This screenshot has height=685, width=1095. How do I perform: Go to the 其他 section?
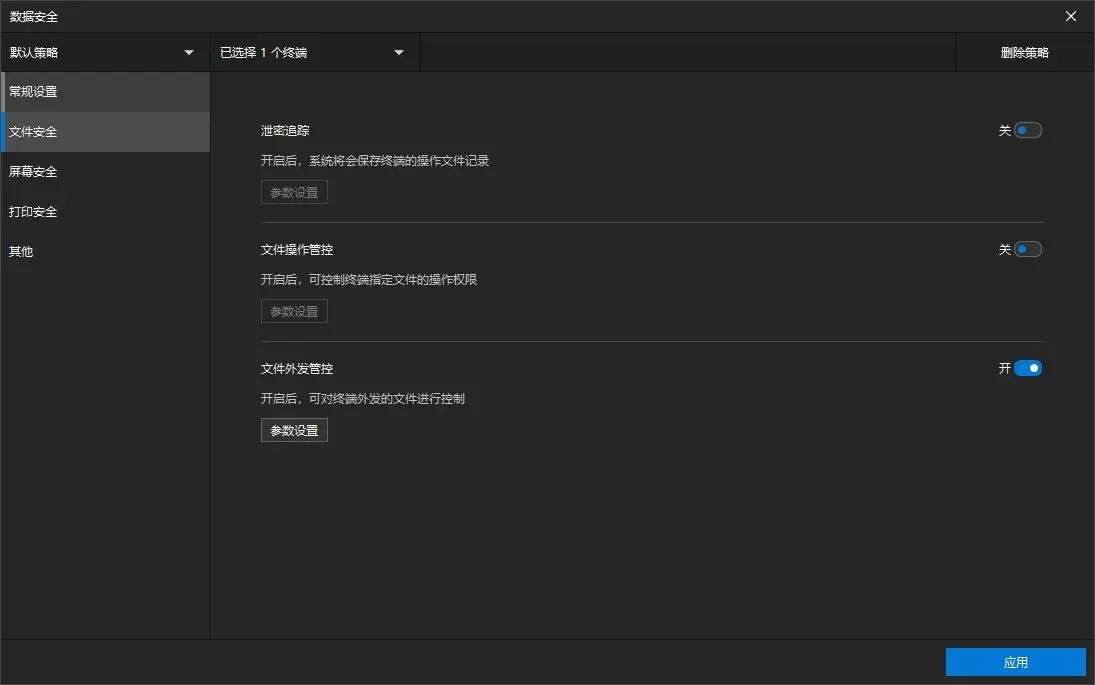pyautogui.click(x=105, y=251)
